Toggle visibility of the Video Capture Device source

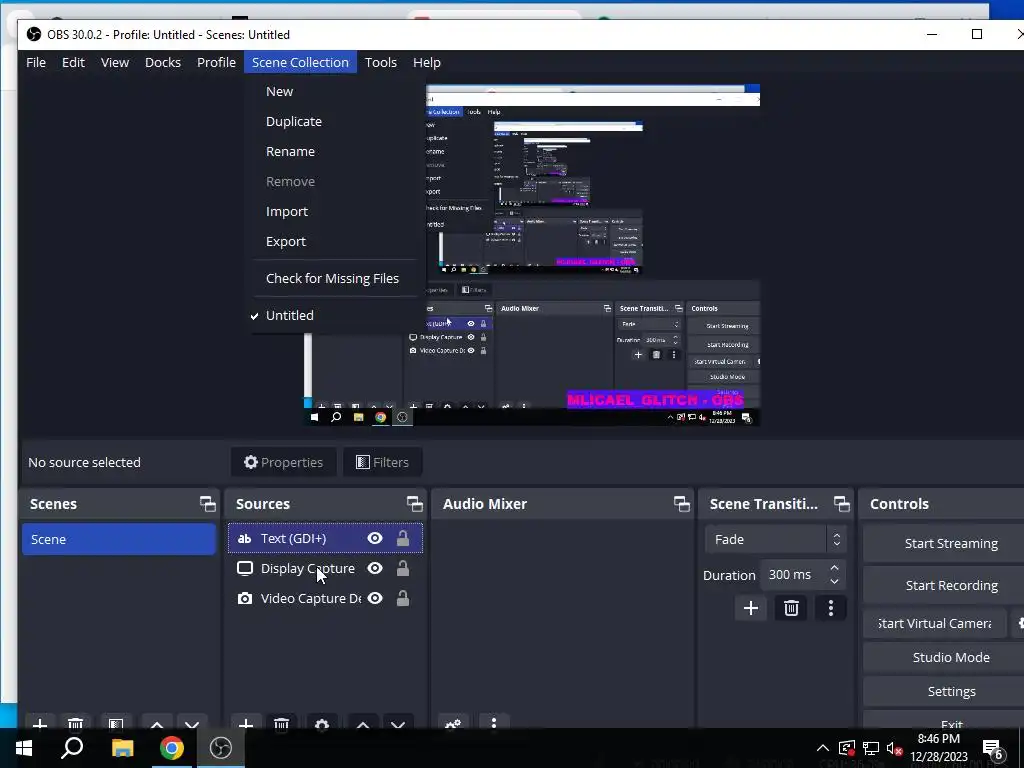[x=375, y=598]
